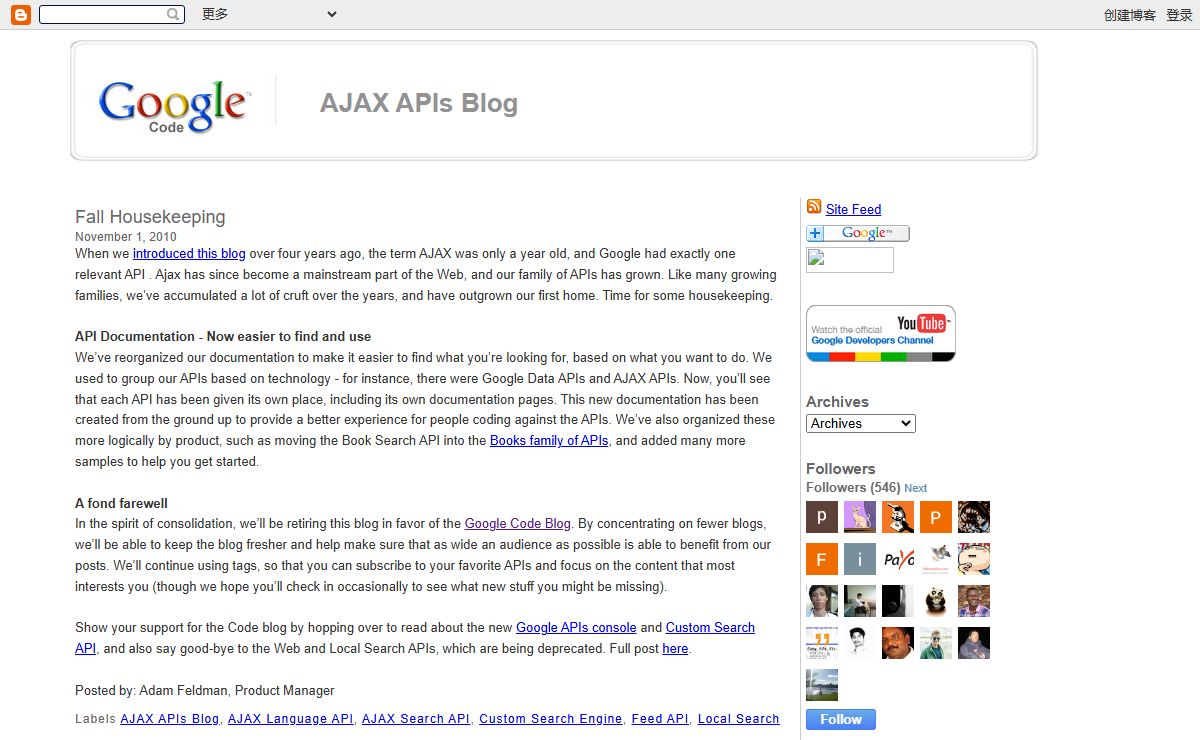Open the Google APIs console link
Image resolution: width=1200 pixels, height=740 pixels.
click(x=576, y=627)
